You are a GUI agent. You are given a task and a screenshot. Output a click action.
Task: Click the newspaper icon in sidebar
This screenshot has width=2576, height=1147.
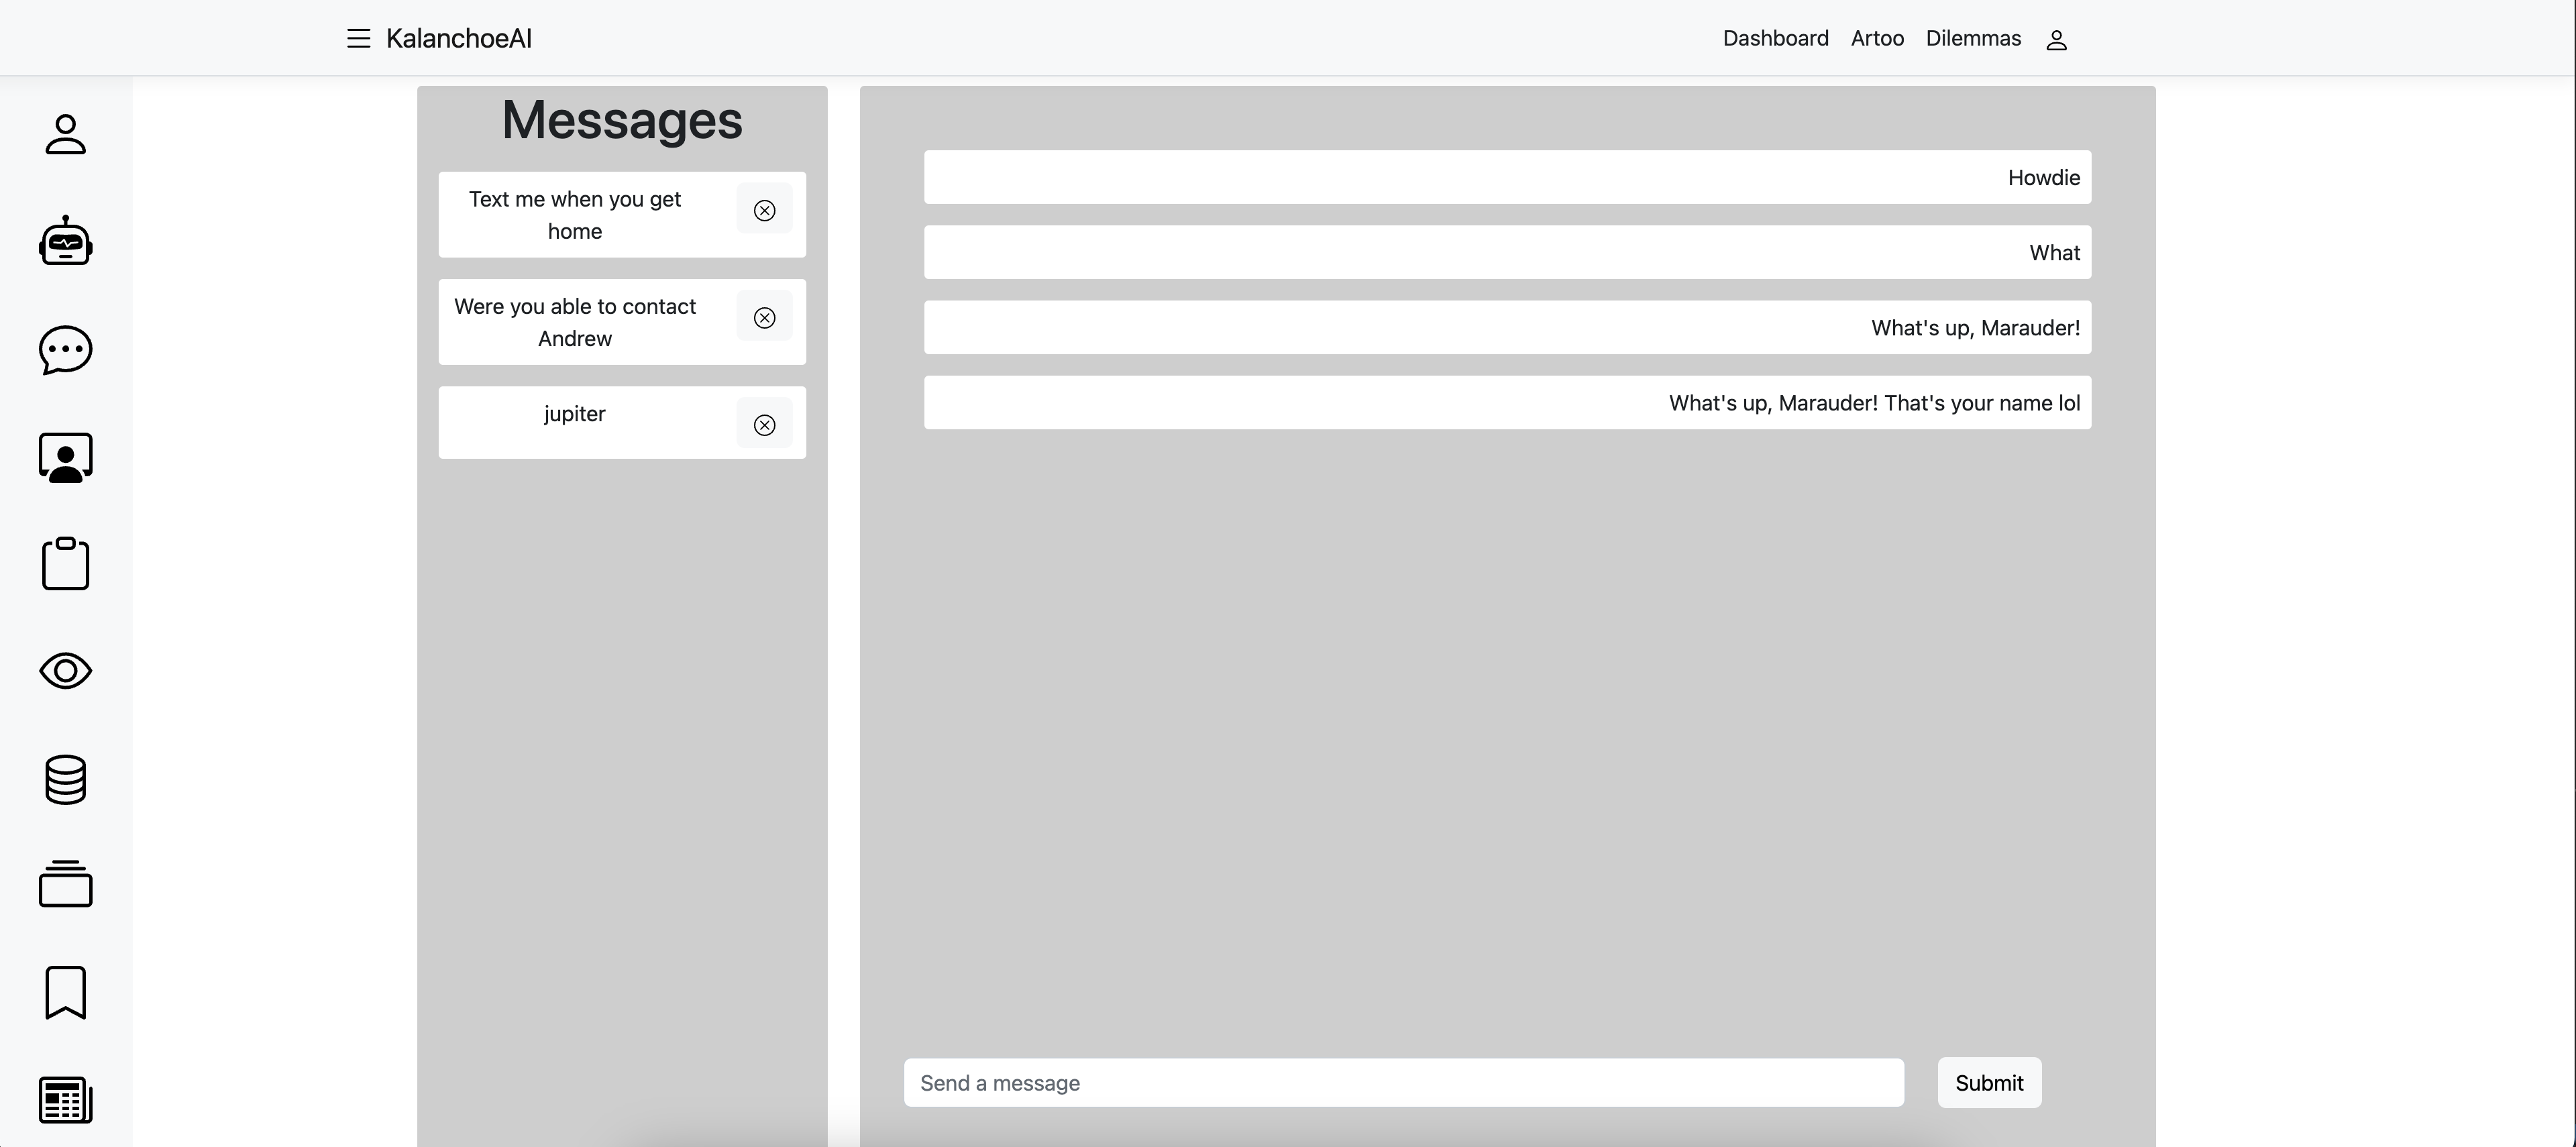coord(66,1100)
